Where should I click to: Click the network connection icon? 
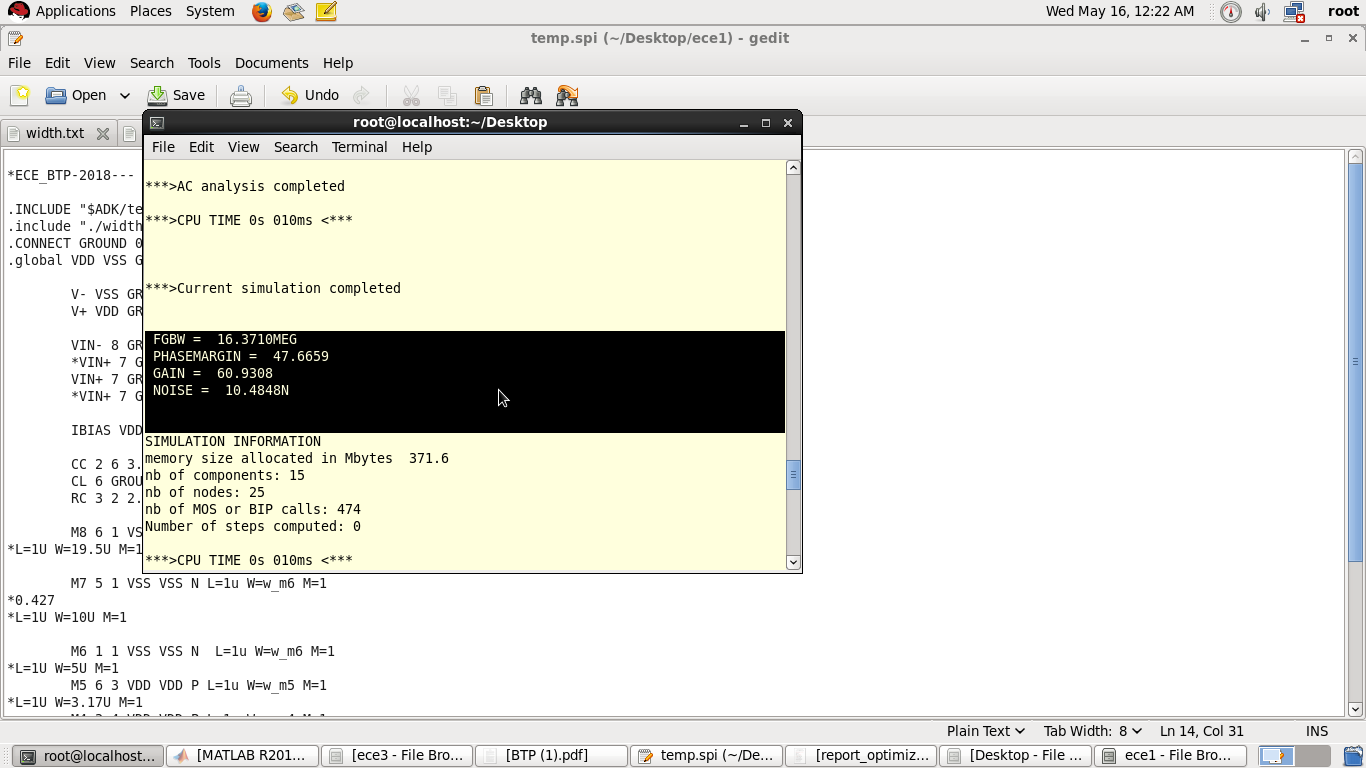1294,11
